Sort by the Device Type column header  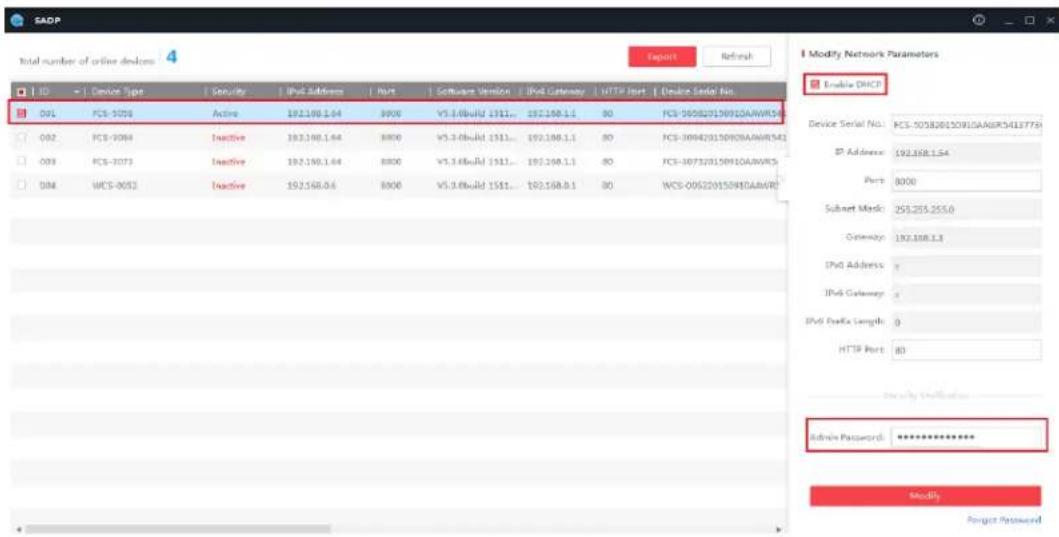click(118, 91)
